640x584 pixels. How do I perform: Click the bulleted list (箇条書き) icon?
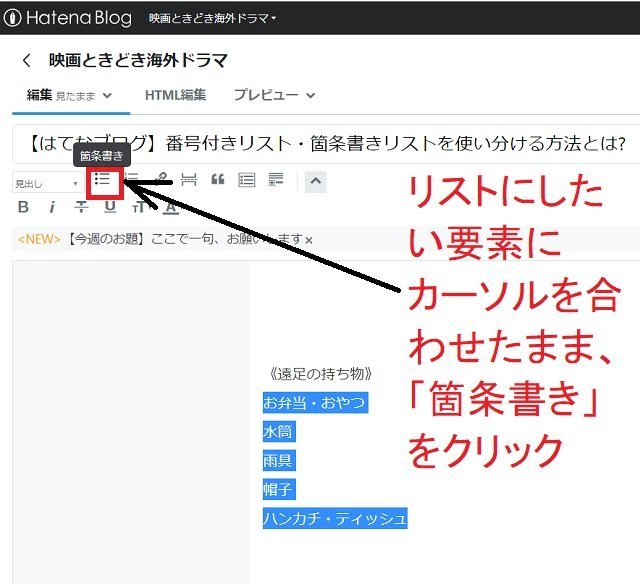coord(102,180)
